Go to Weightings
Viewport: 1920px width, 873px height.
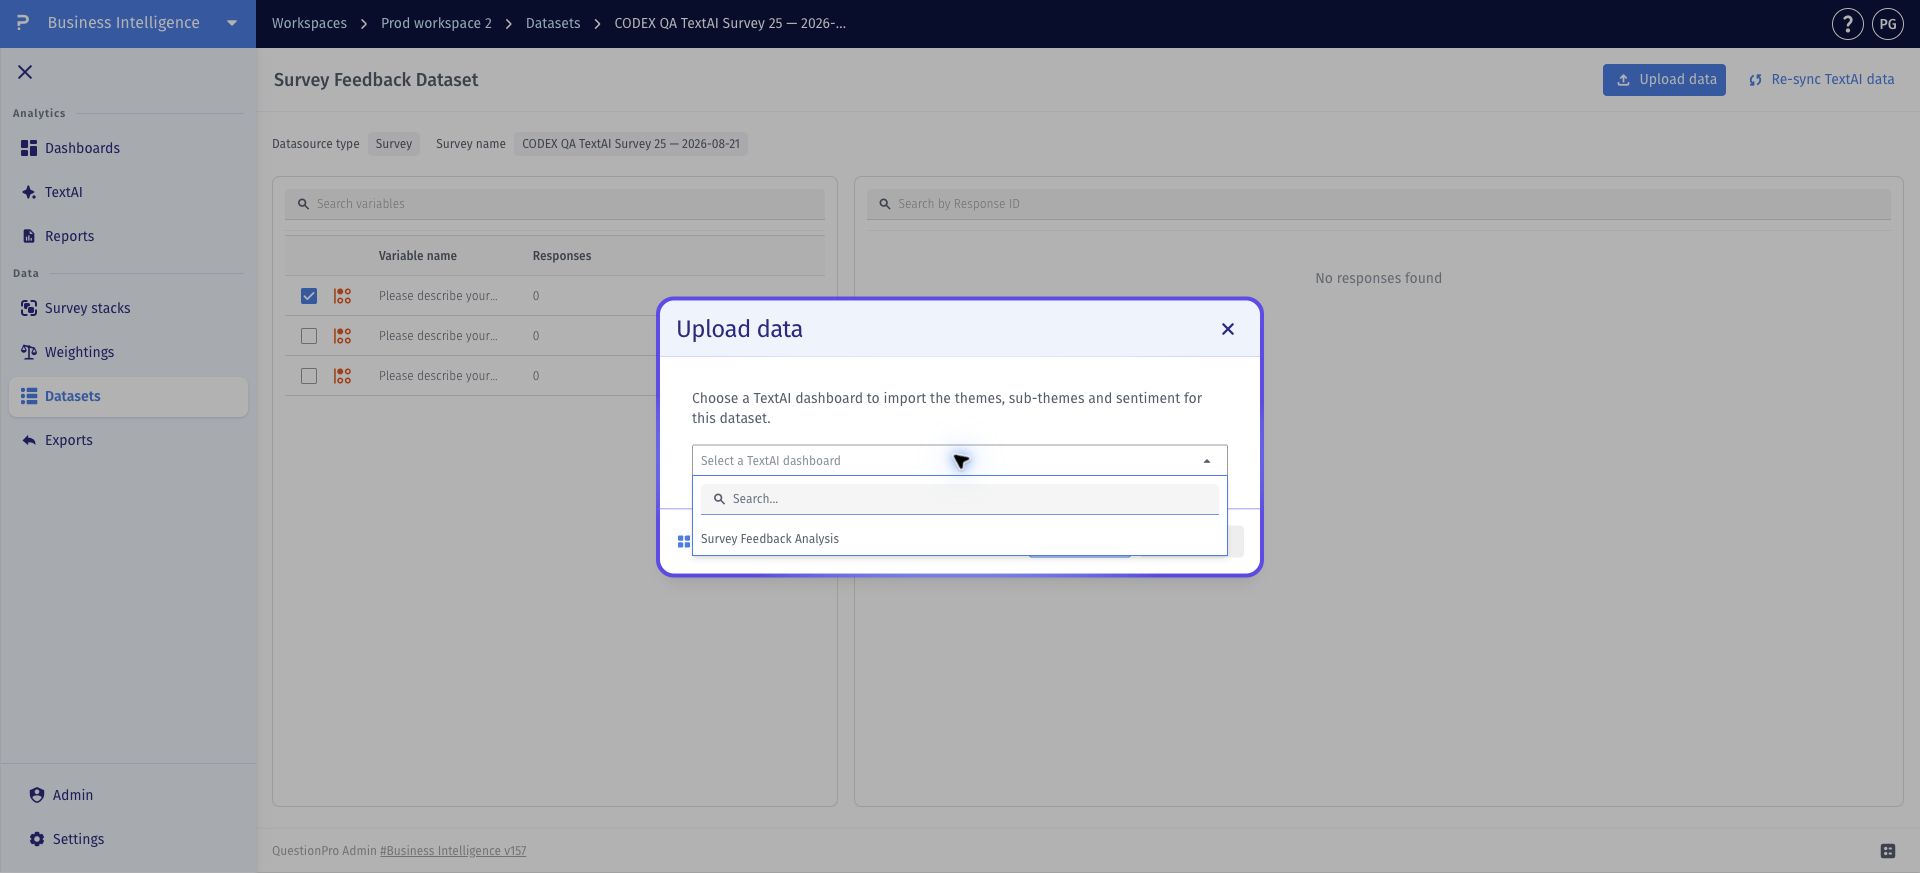[x=128, y=352]
